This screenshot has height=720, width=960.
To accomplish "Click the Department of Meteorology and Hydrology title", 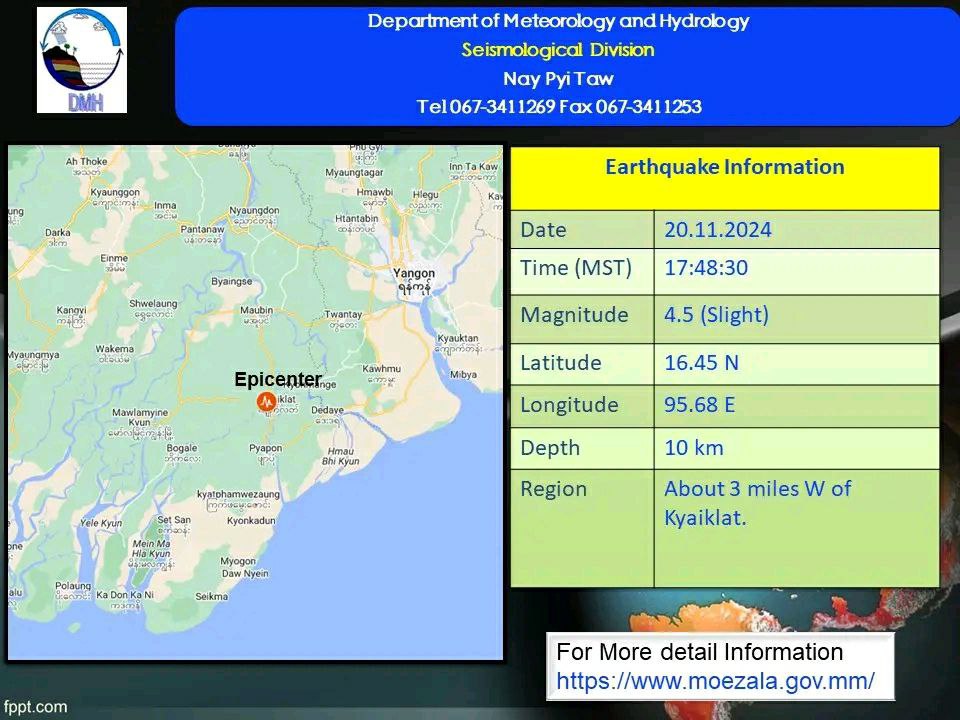I will [x=558, y=21].
